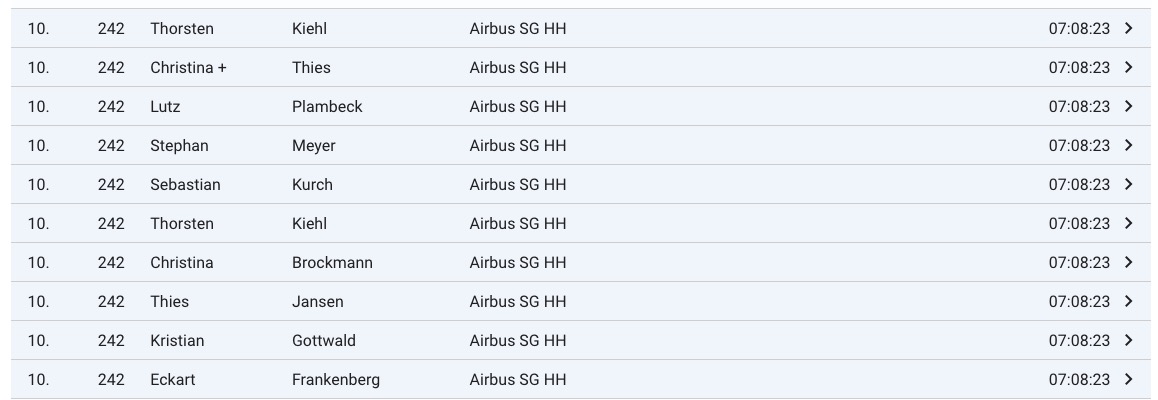Open Sebastian Kurch's details via chevron
This screenshot has height=400, width=1158.
coord(1129,185)
